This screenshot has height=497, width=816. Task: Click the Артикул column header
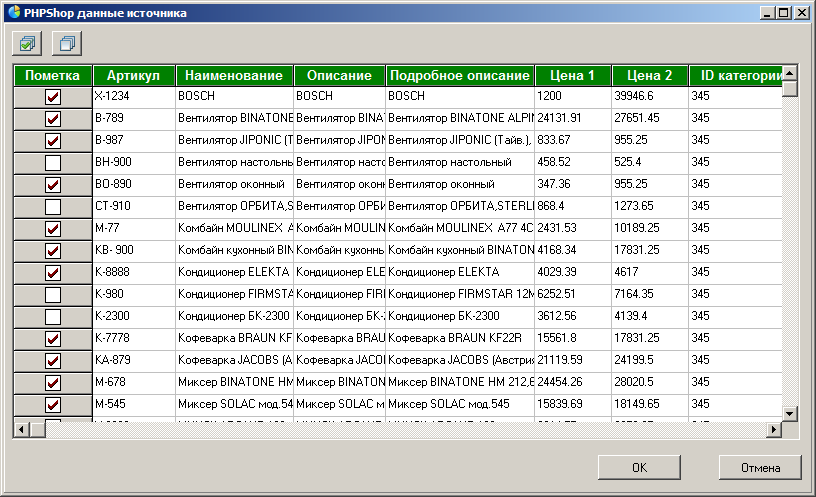134,75
